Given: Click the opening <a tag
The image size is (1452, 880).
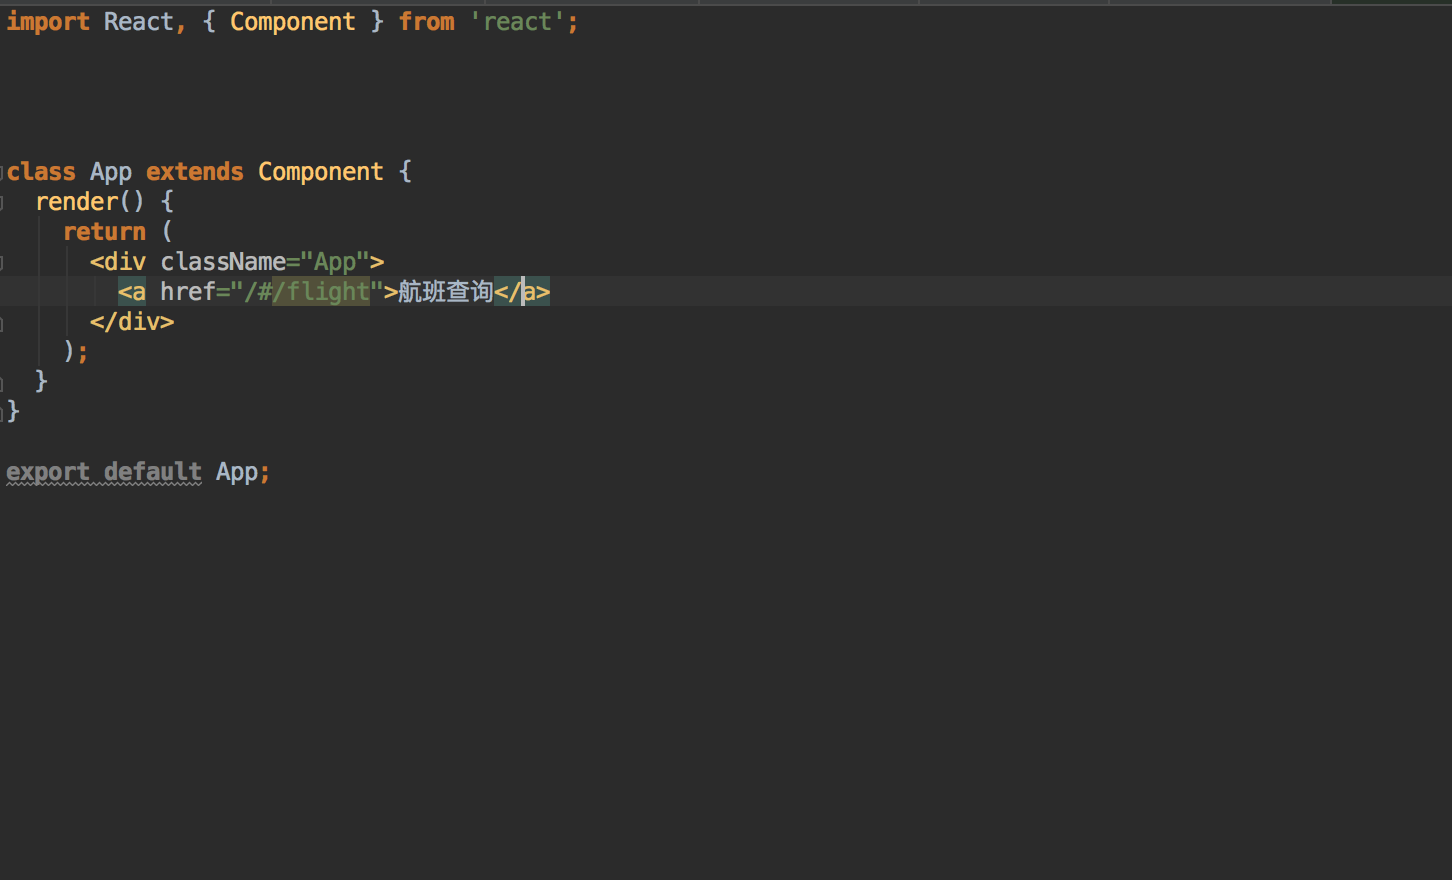Looking at the screenshot, I should 131,291.
